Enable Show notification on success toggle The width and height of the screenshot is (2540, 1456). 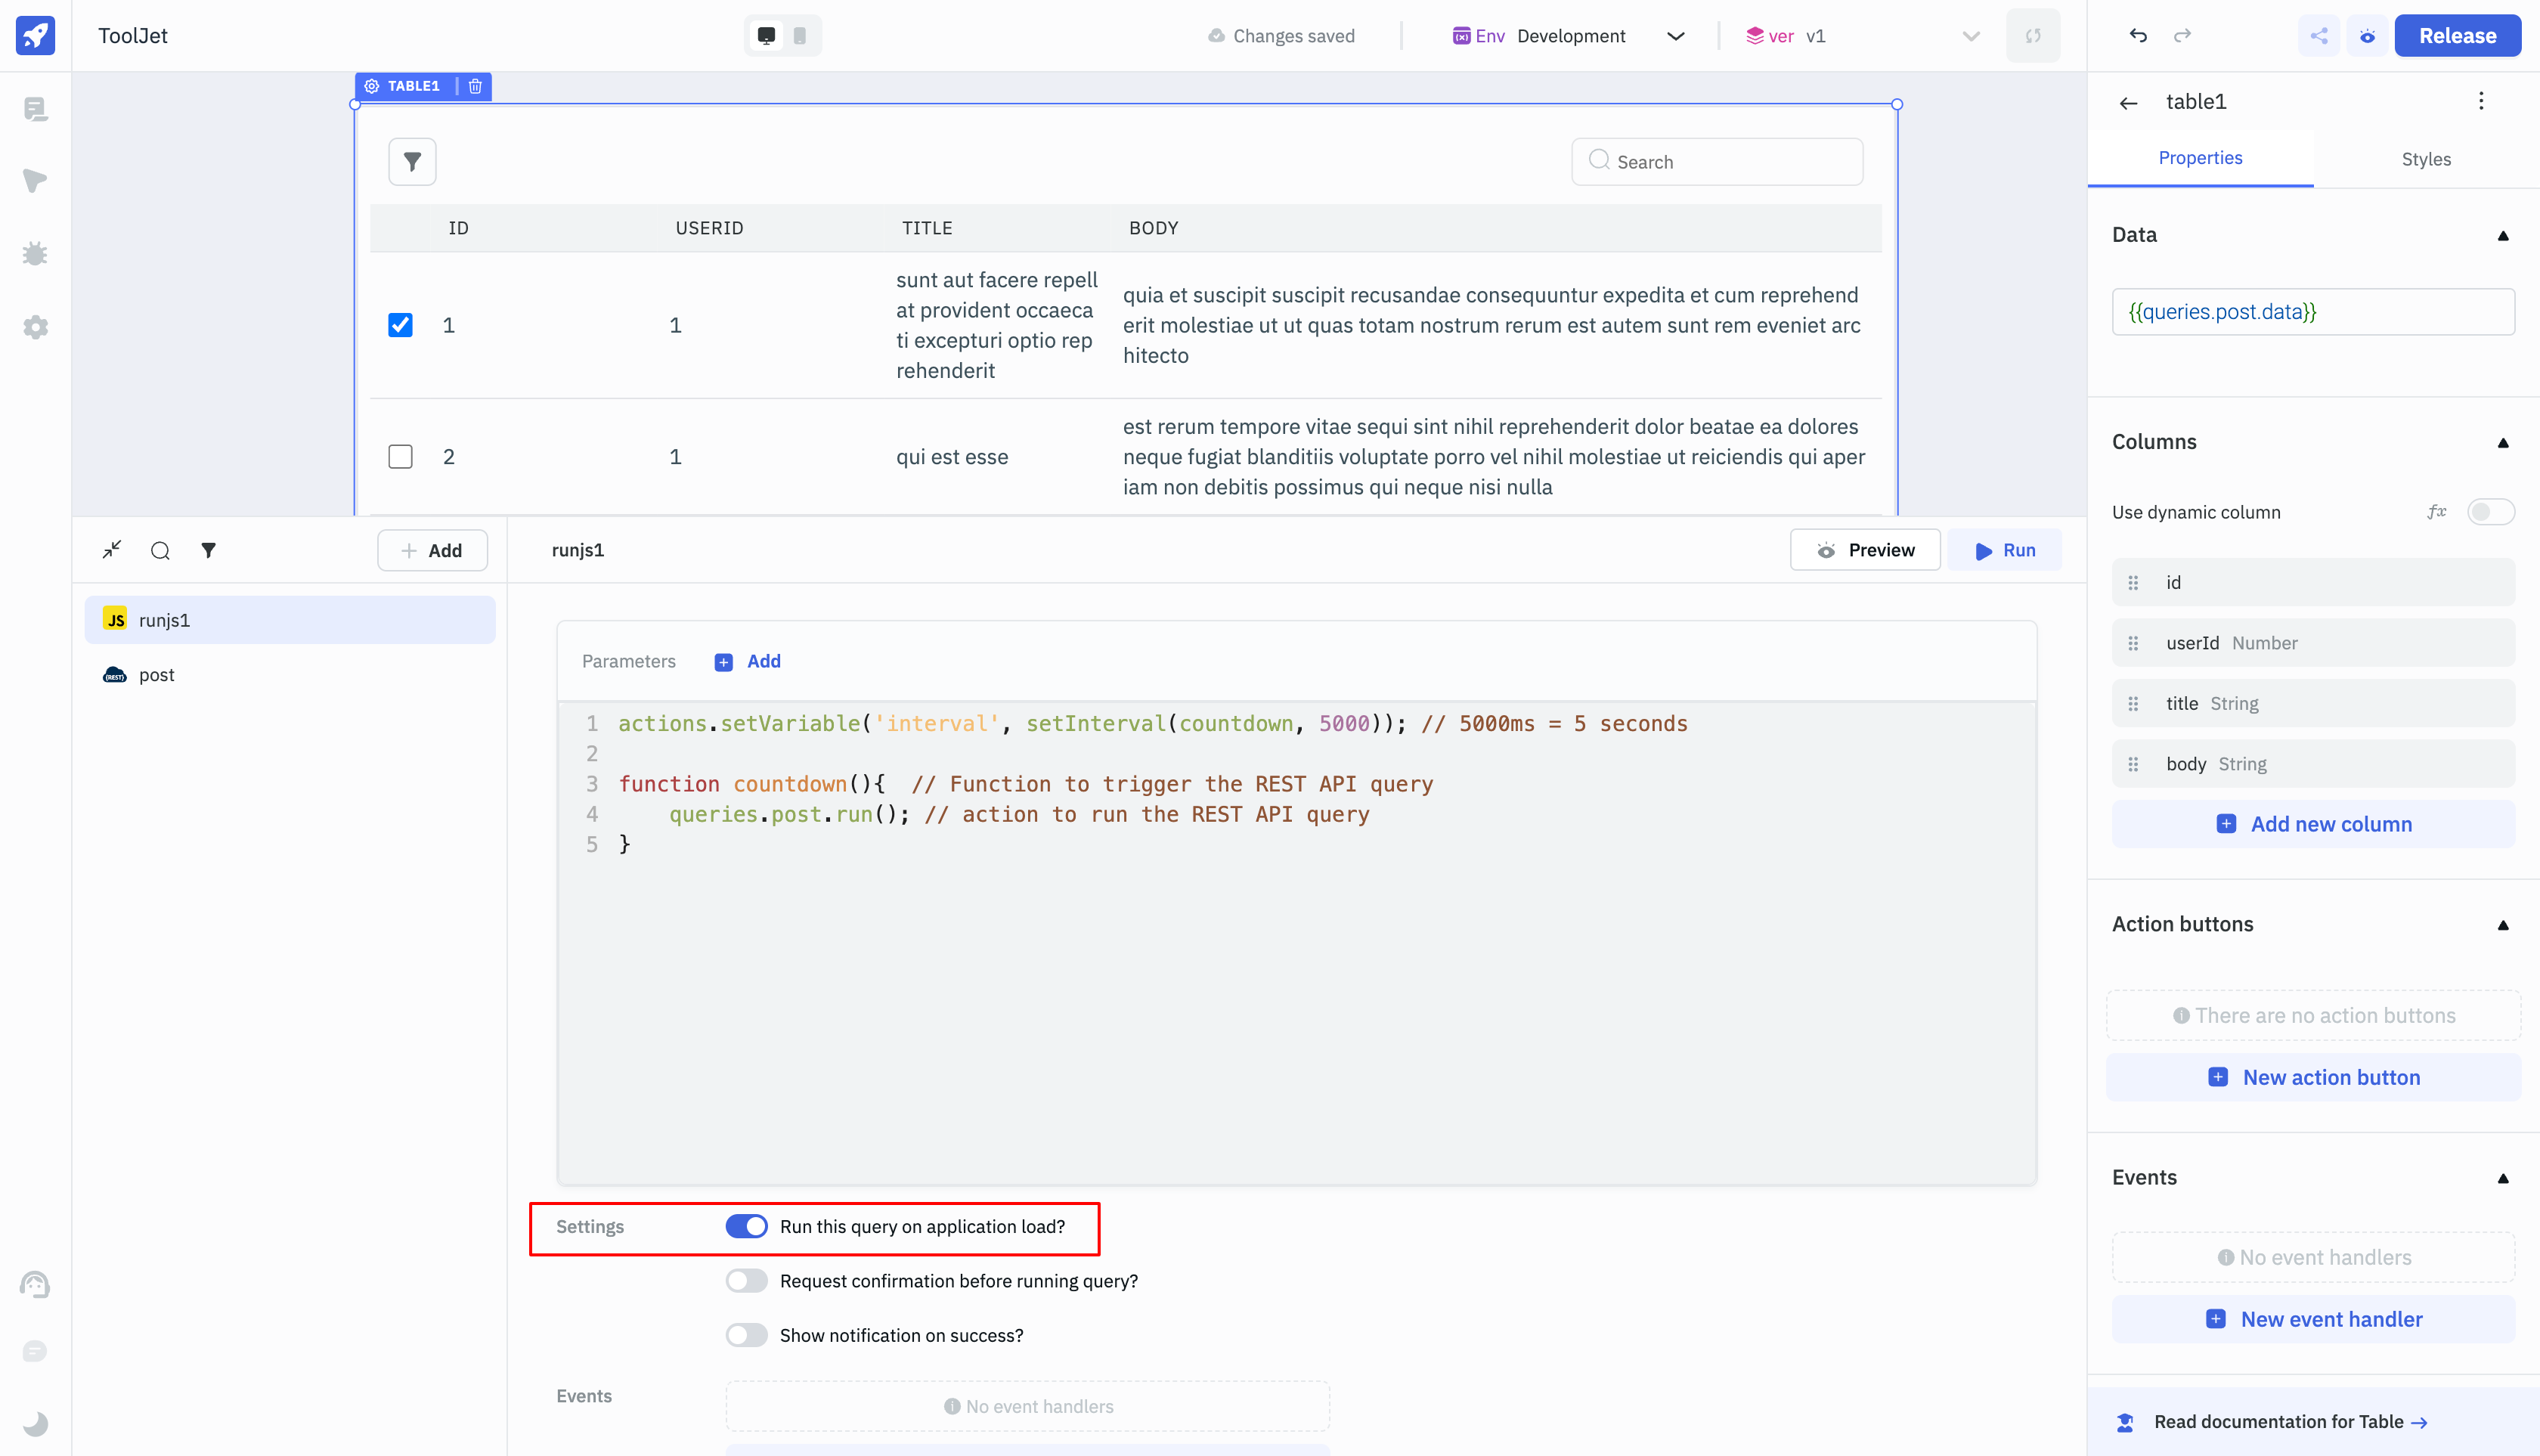pyautogui.click(x=746, y=1335)
